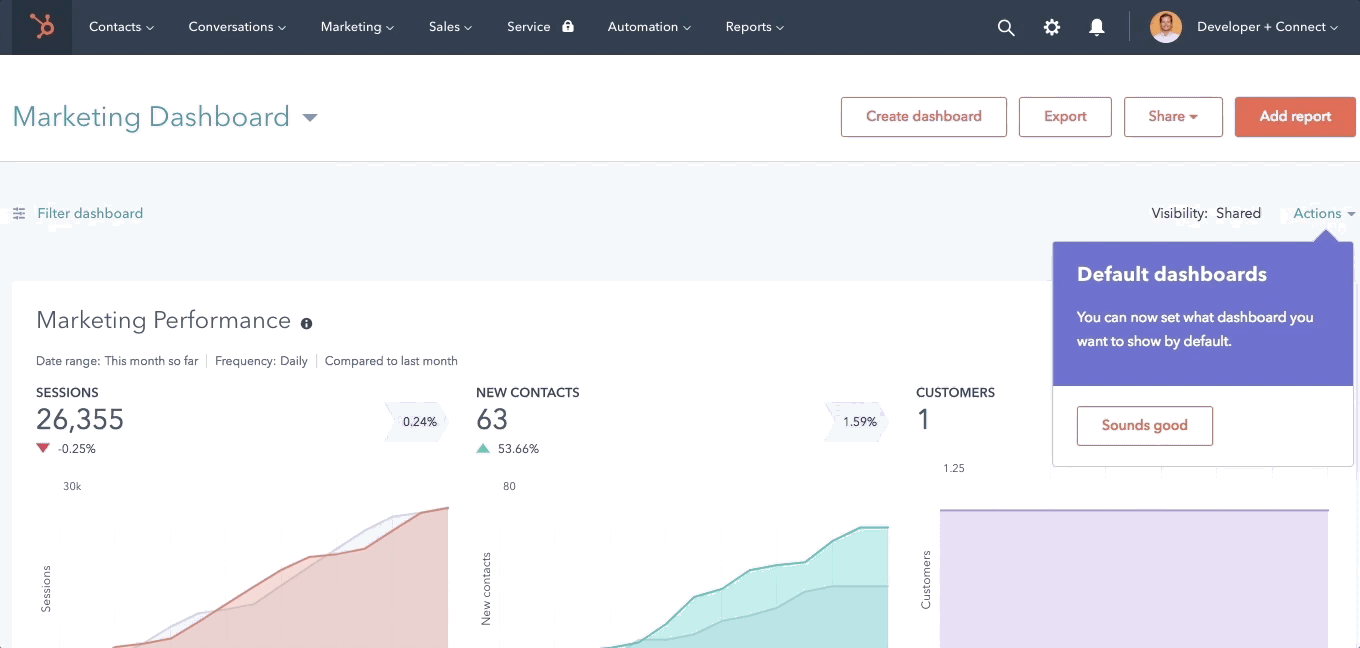Image resolution: width=1360 pixels, height=648 pixels.
Task: Open the Share dropdown button
Action: (1173, 116)
